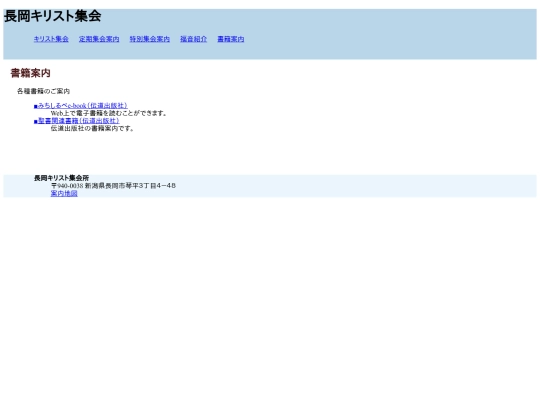Go to 定期集会案内 page

tap(99, 39)
